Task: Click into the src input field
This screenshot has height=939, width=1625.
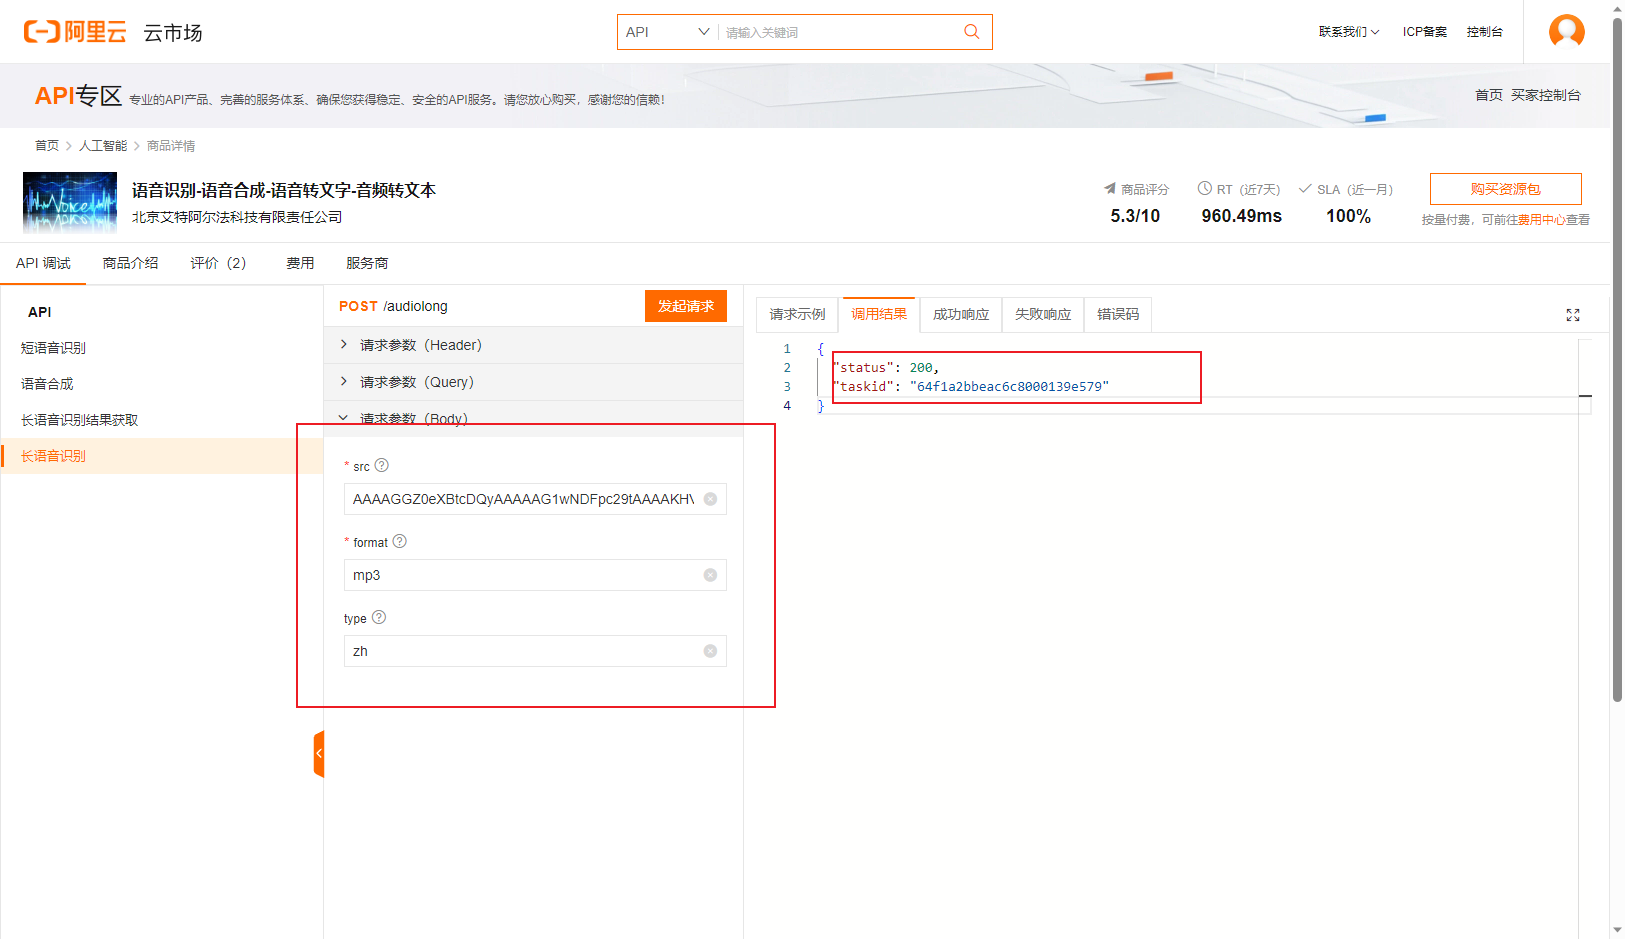Action: point(535,499)
